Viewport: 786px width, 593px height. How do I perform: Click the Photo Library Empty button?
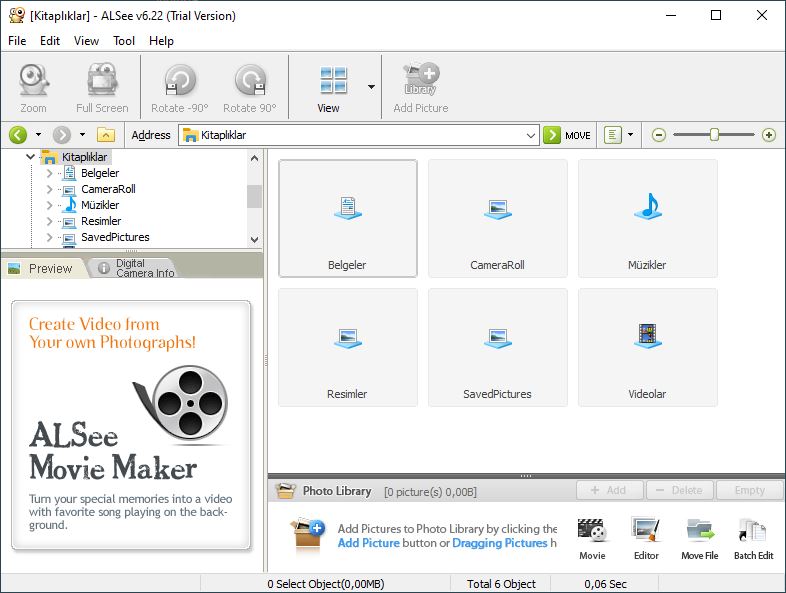[749, 490]
